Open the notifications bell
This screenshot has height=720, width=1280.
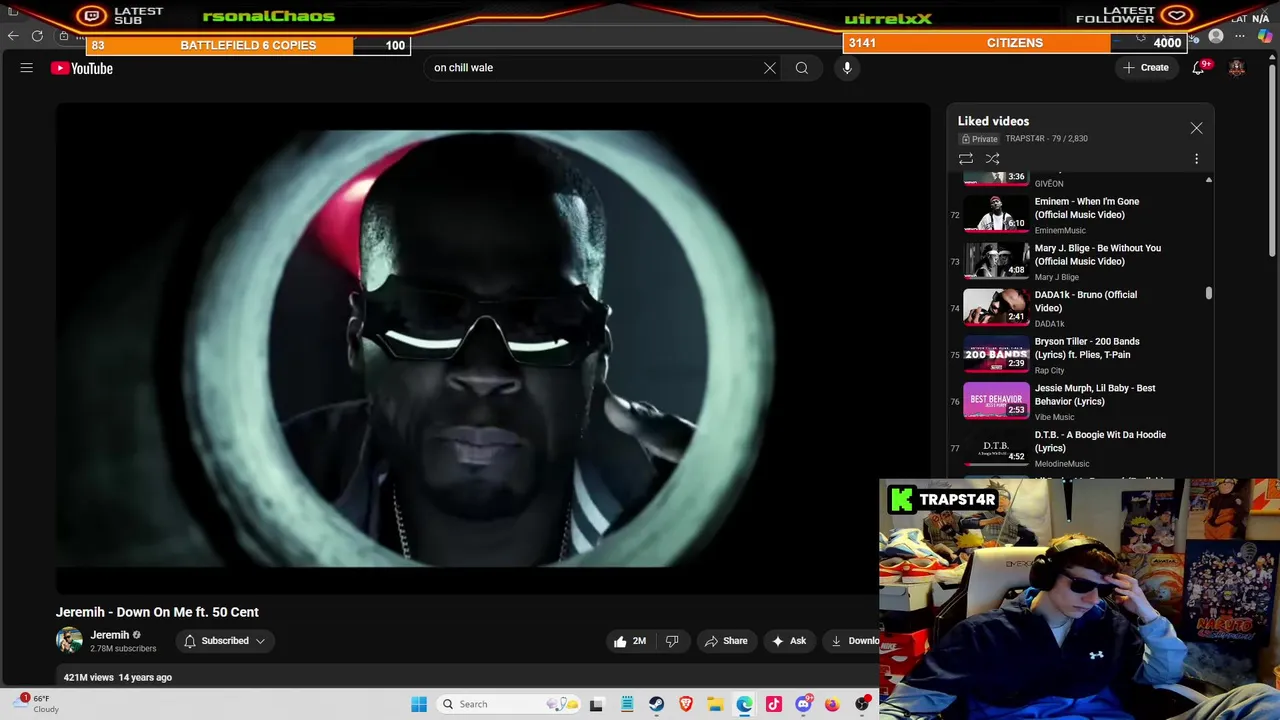1198,68
